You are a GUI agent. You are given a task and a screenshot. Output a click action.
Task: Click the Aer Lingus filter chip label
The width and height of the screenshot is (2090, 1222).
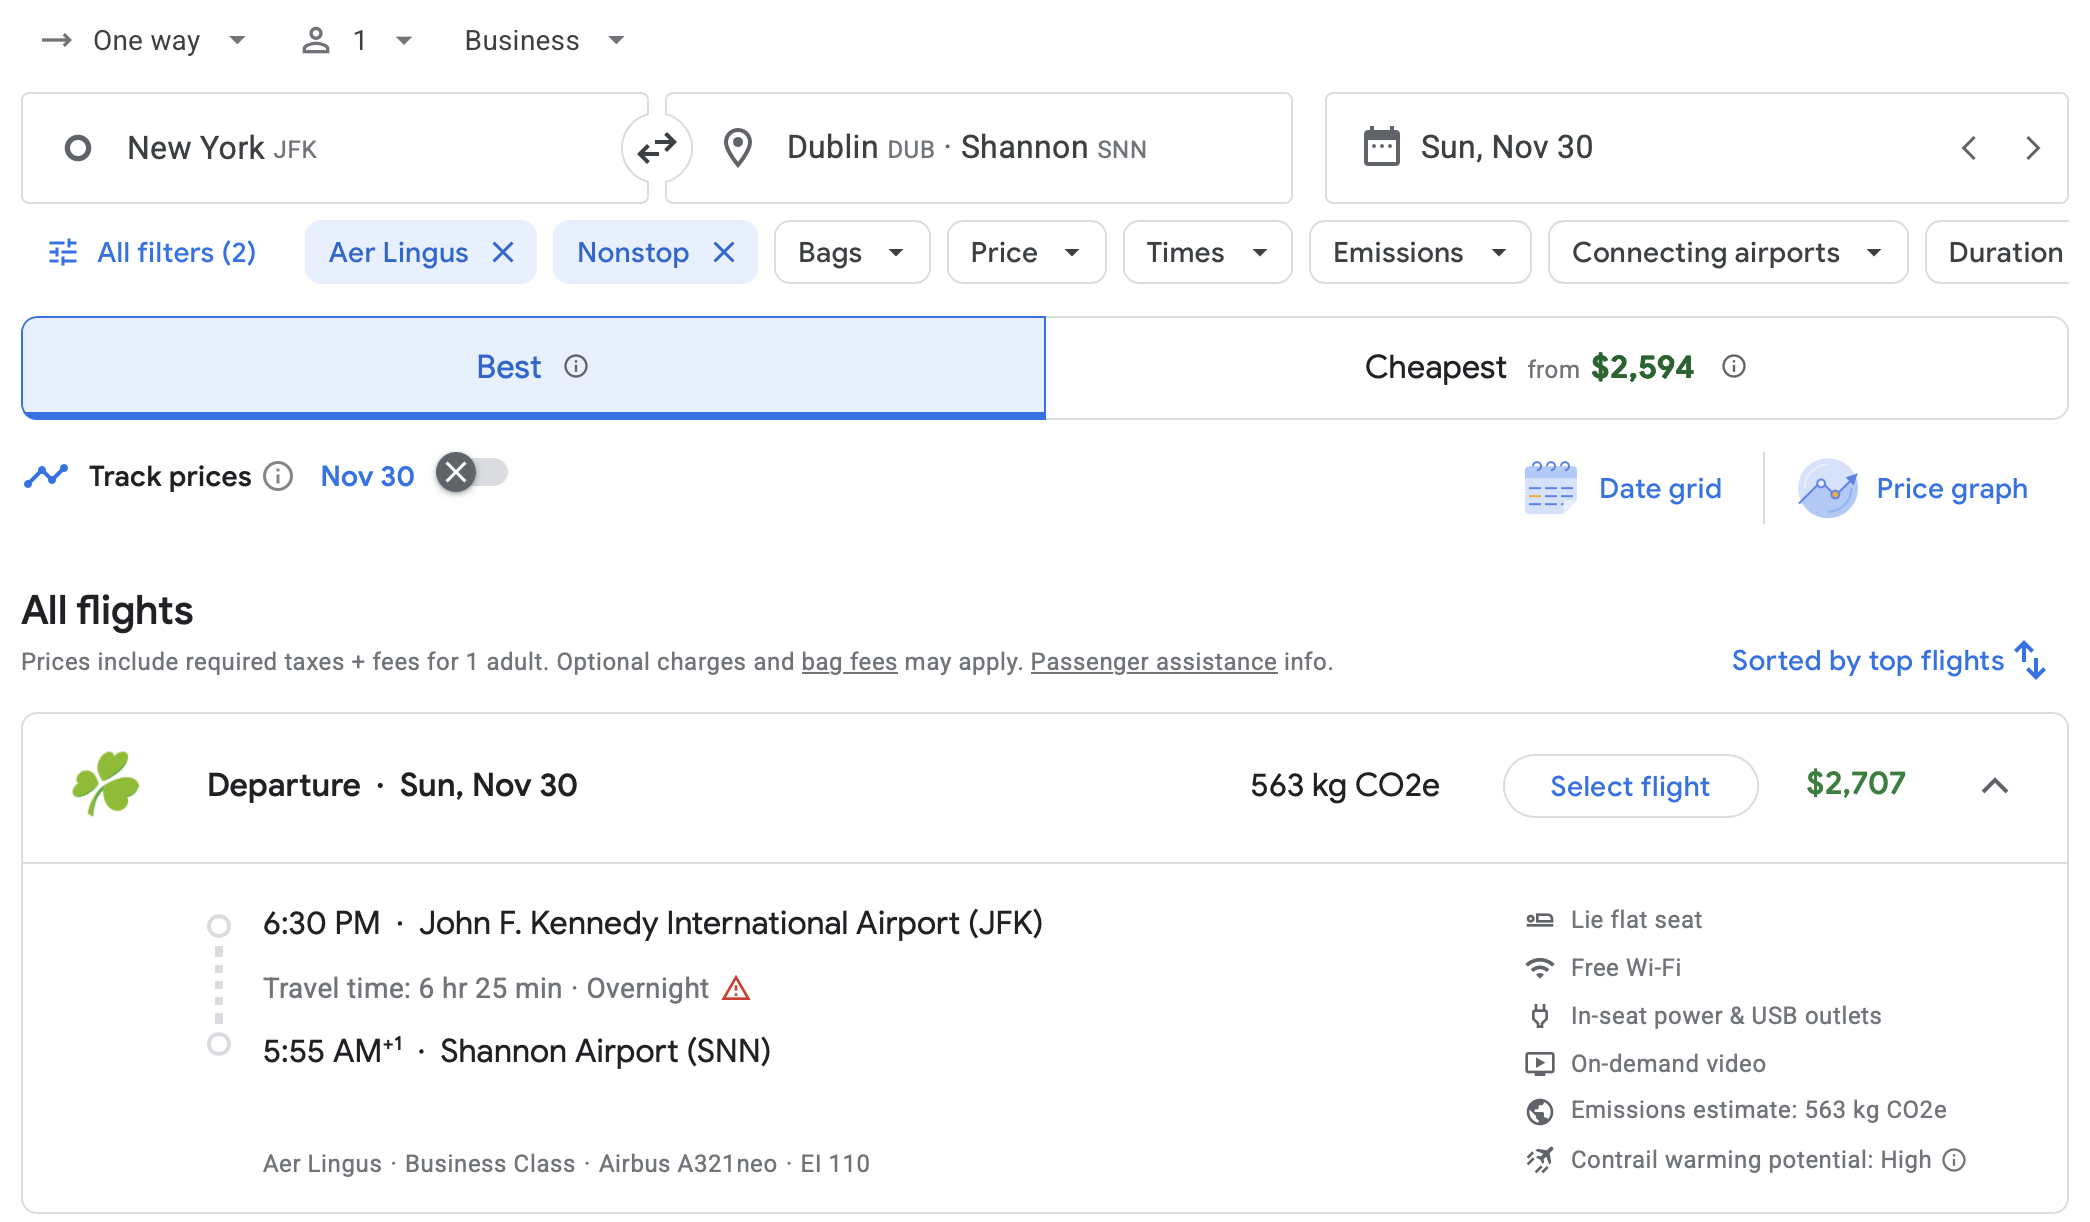399,252
